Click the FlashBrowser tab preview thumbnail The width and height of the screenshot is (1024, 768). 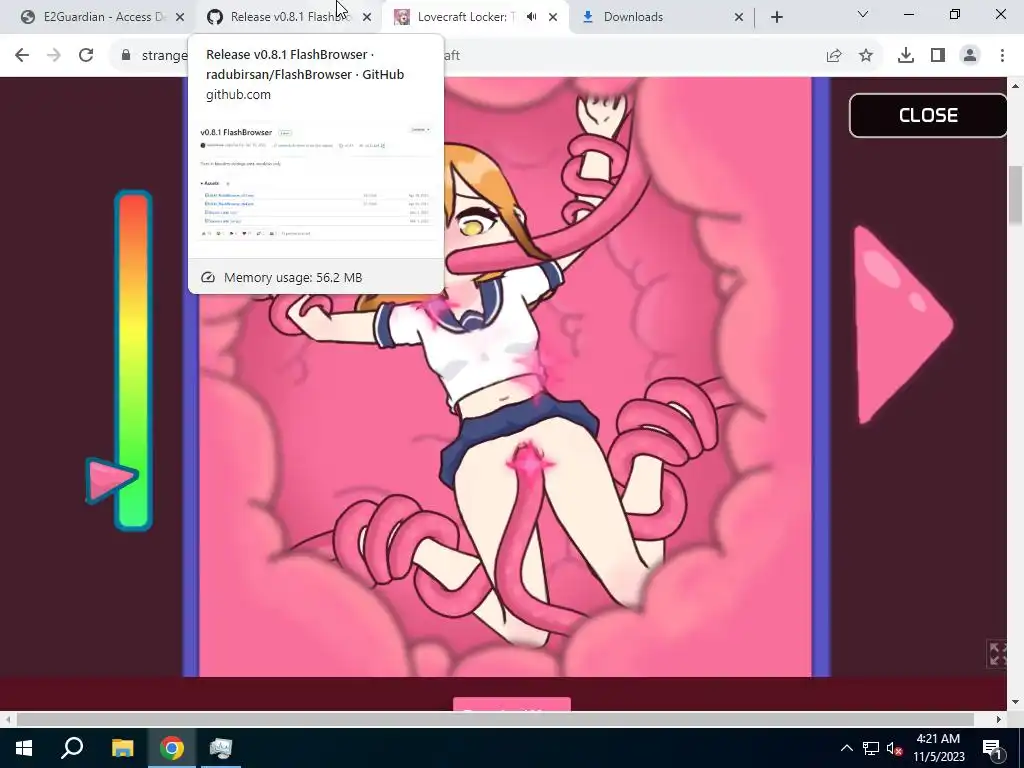click(x=315, y=183)
